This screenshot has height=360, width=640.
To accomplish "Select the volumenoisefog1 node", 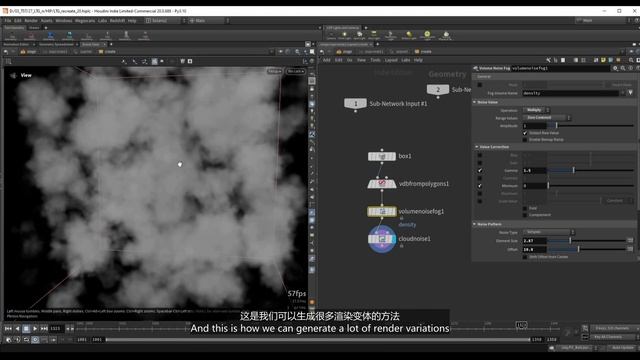I will 382,211.
